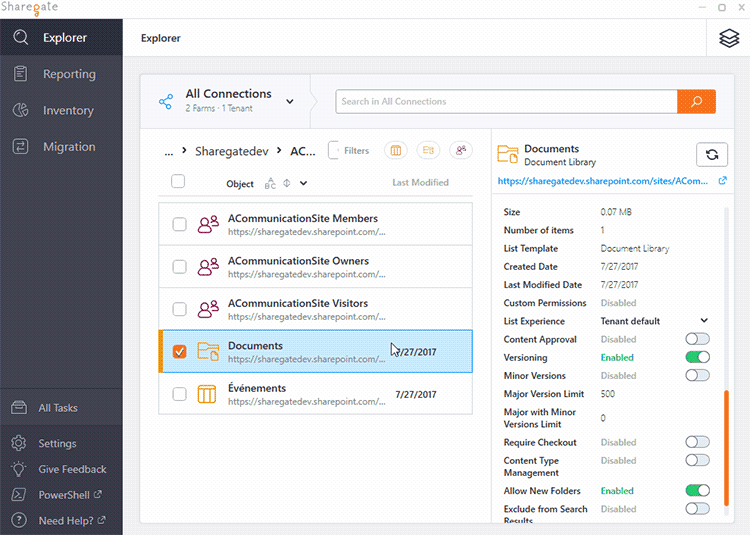The image size is (750, 535).
Task: Open the Explorer sidebar section
Action: coord(61,37)
